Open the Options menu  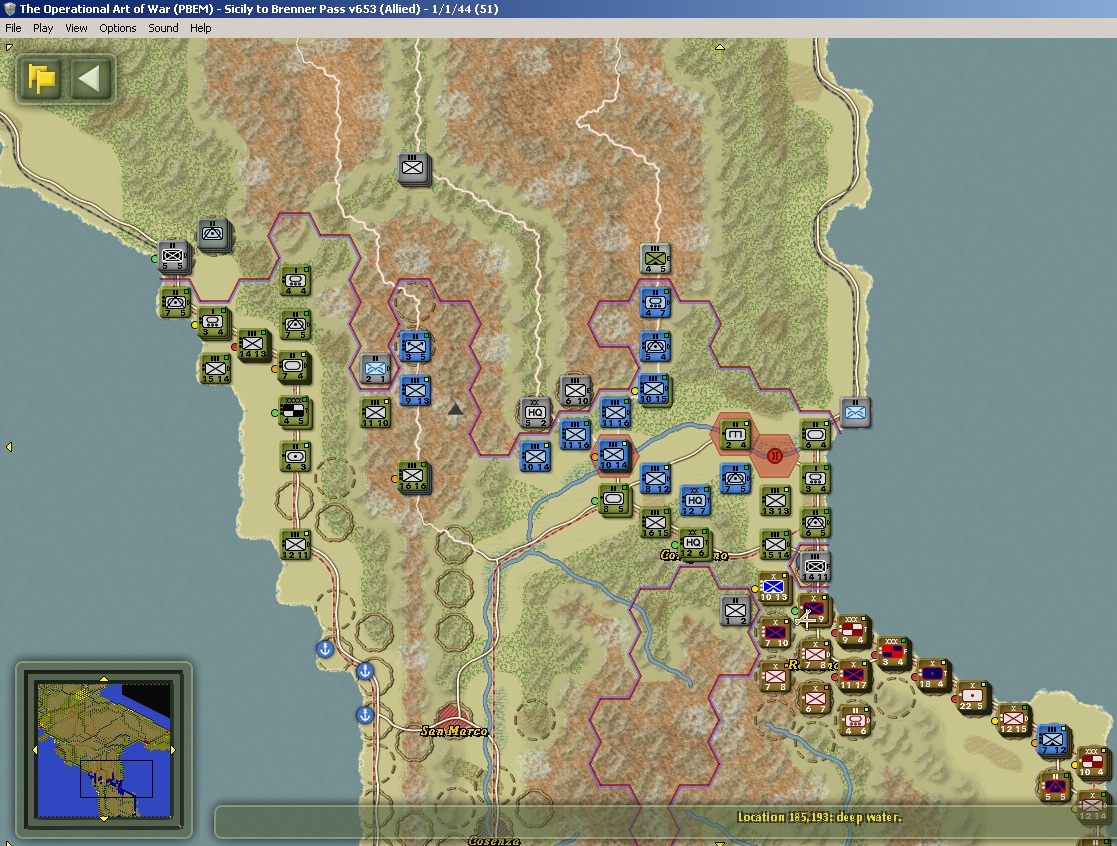[118, 28]
